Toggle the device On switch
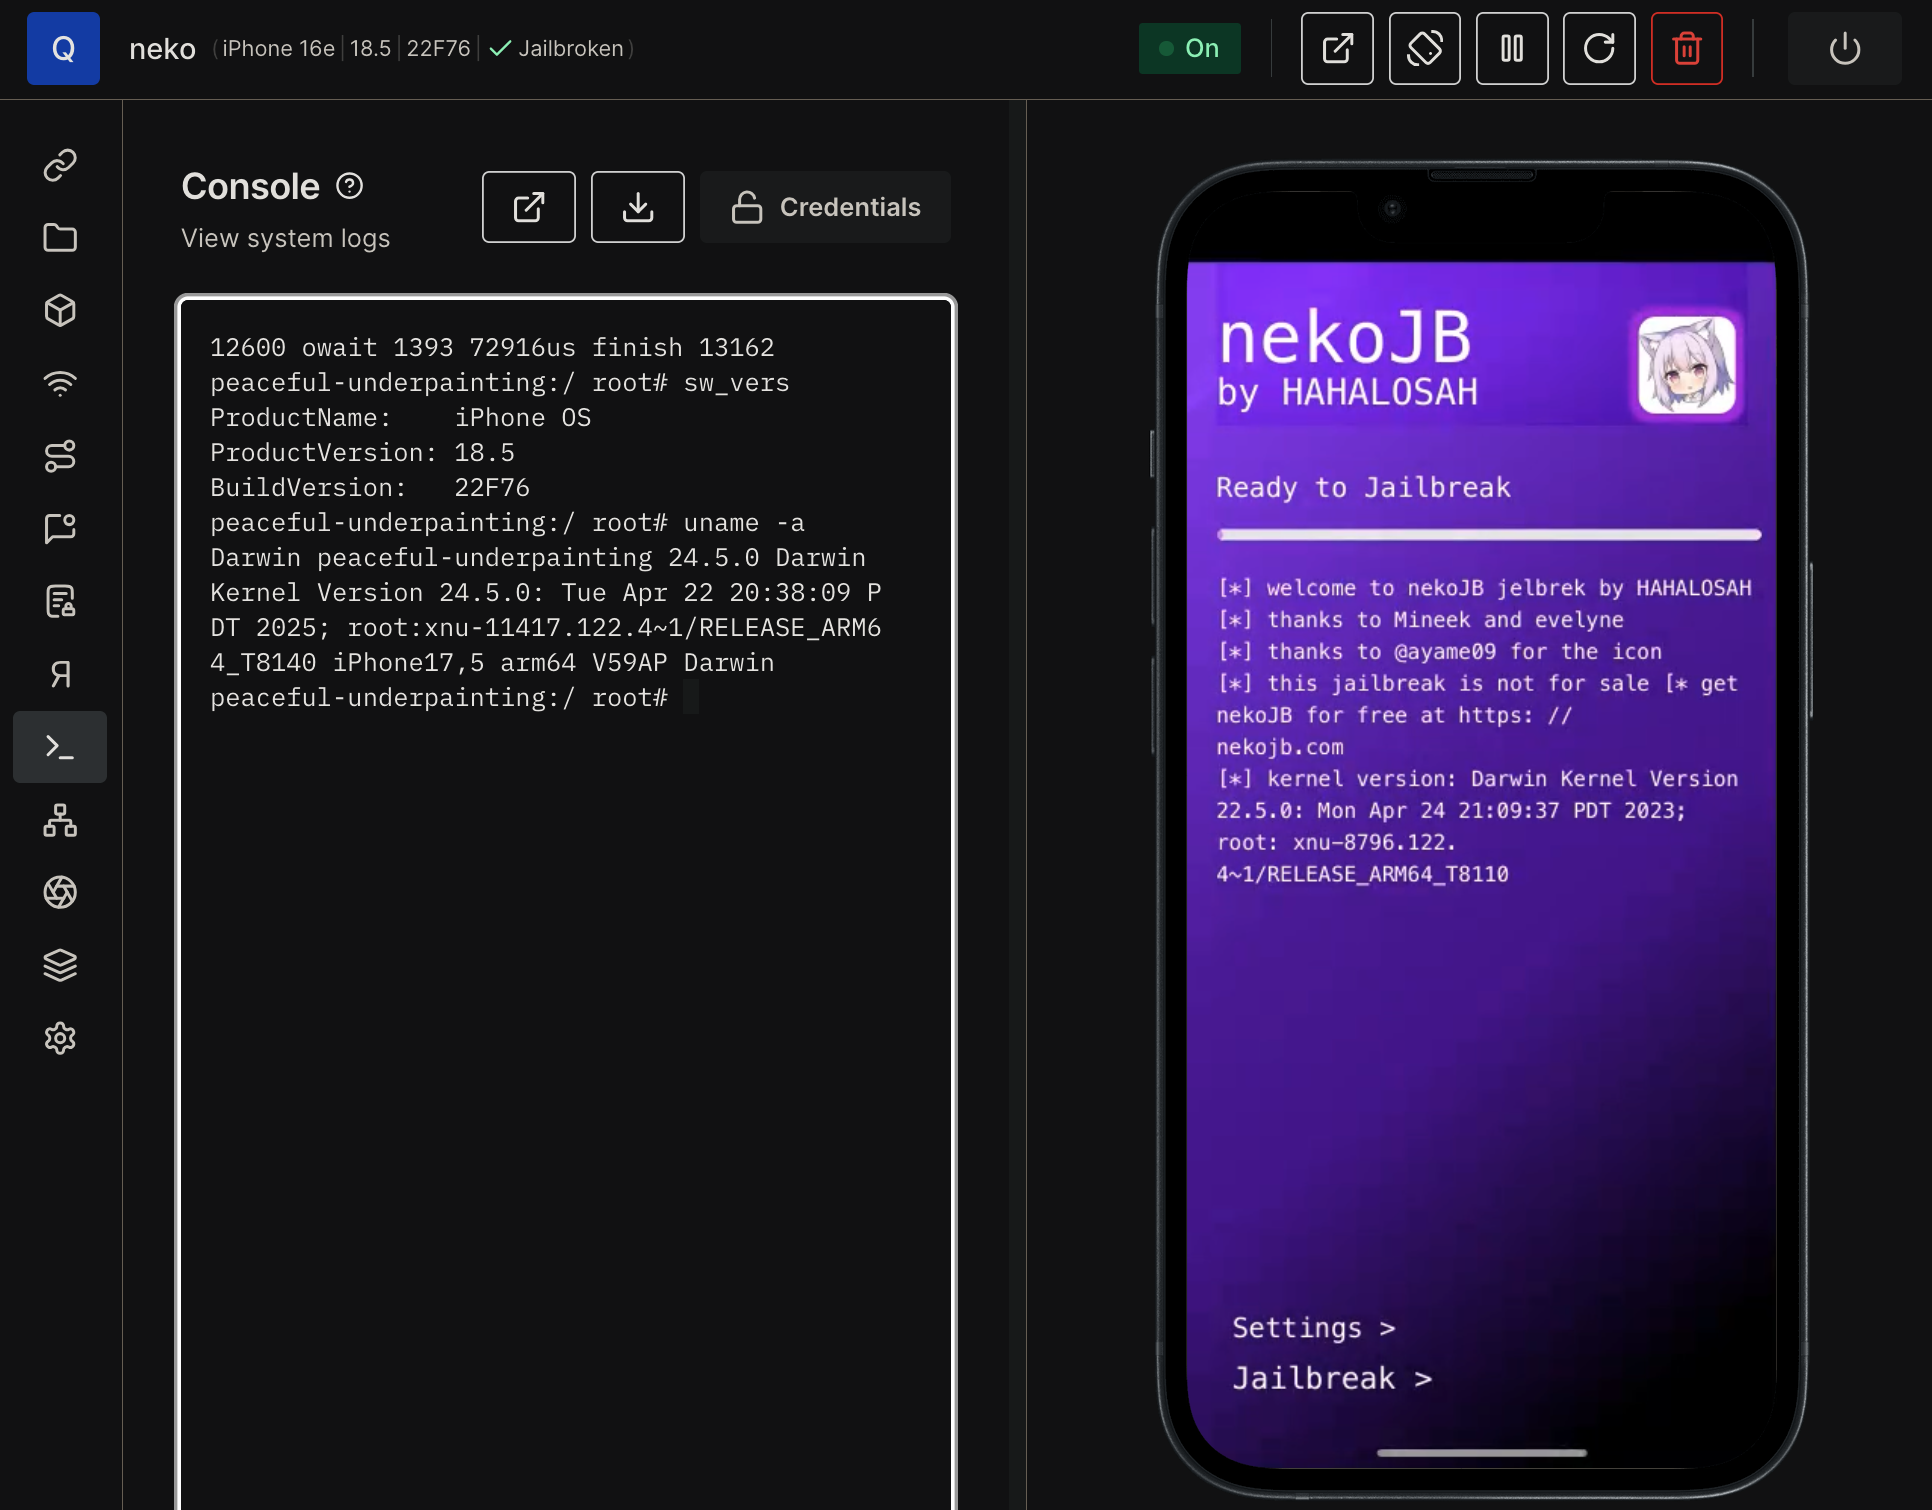The height and width of the screenshot is (1510, 1932). [x=1189, y=47]
